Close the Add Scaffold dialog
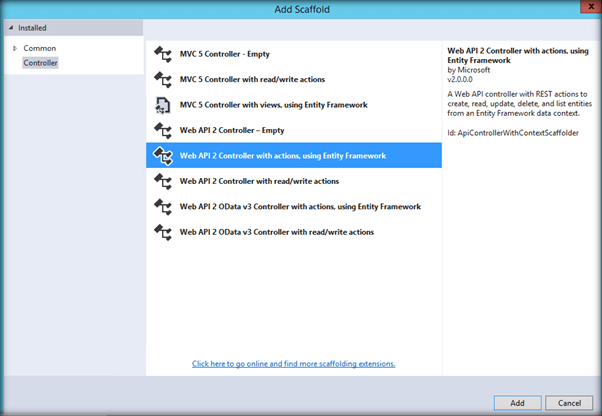Image resolution: width=602 pixels, height=416 pixels. click(590, 7)
